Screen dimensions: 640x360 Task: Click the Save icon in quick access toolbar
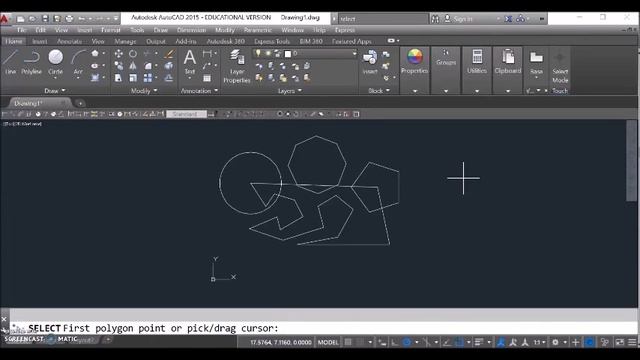coord(45,19)
